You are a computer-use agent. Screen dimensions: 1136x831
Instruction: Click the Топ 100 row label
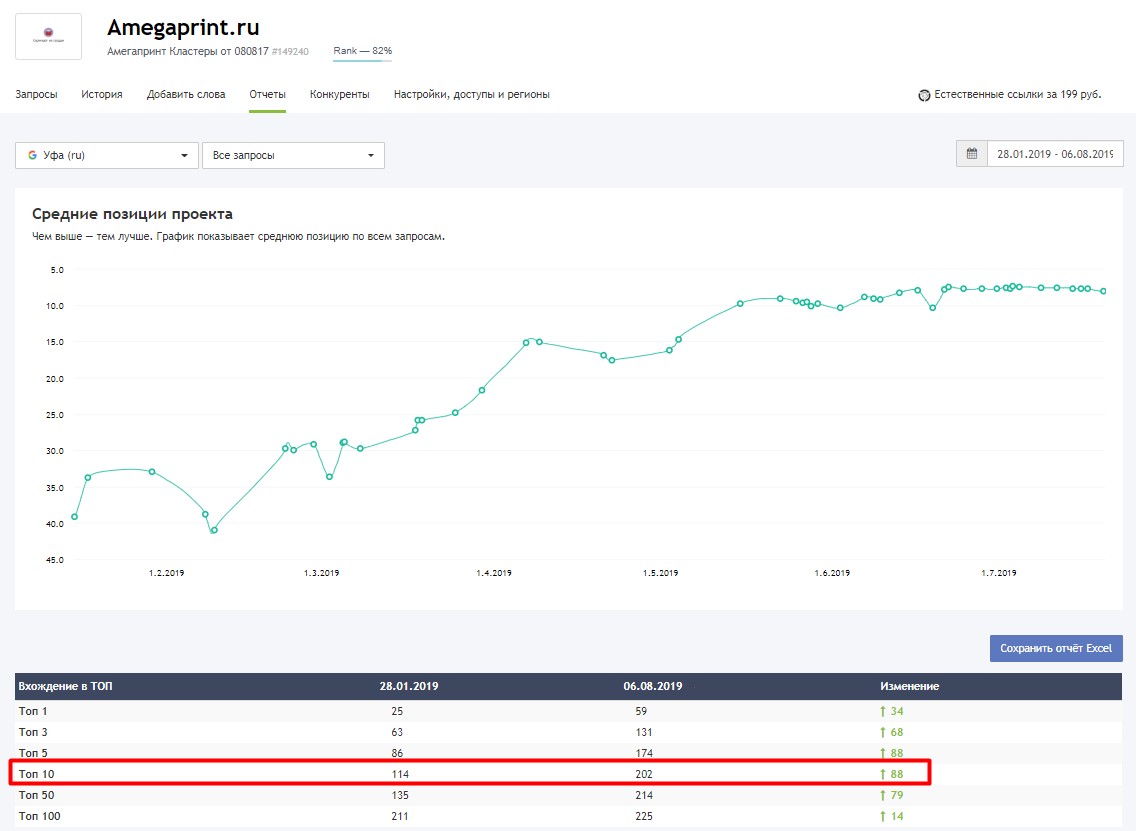[x=39, y=817]
